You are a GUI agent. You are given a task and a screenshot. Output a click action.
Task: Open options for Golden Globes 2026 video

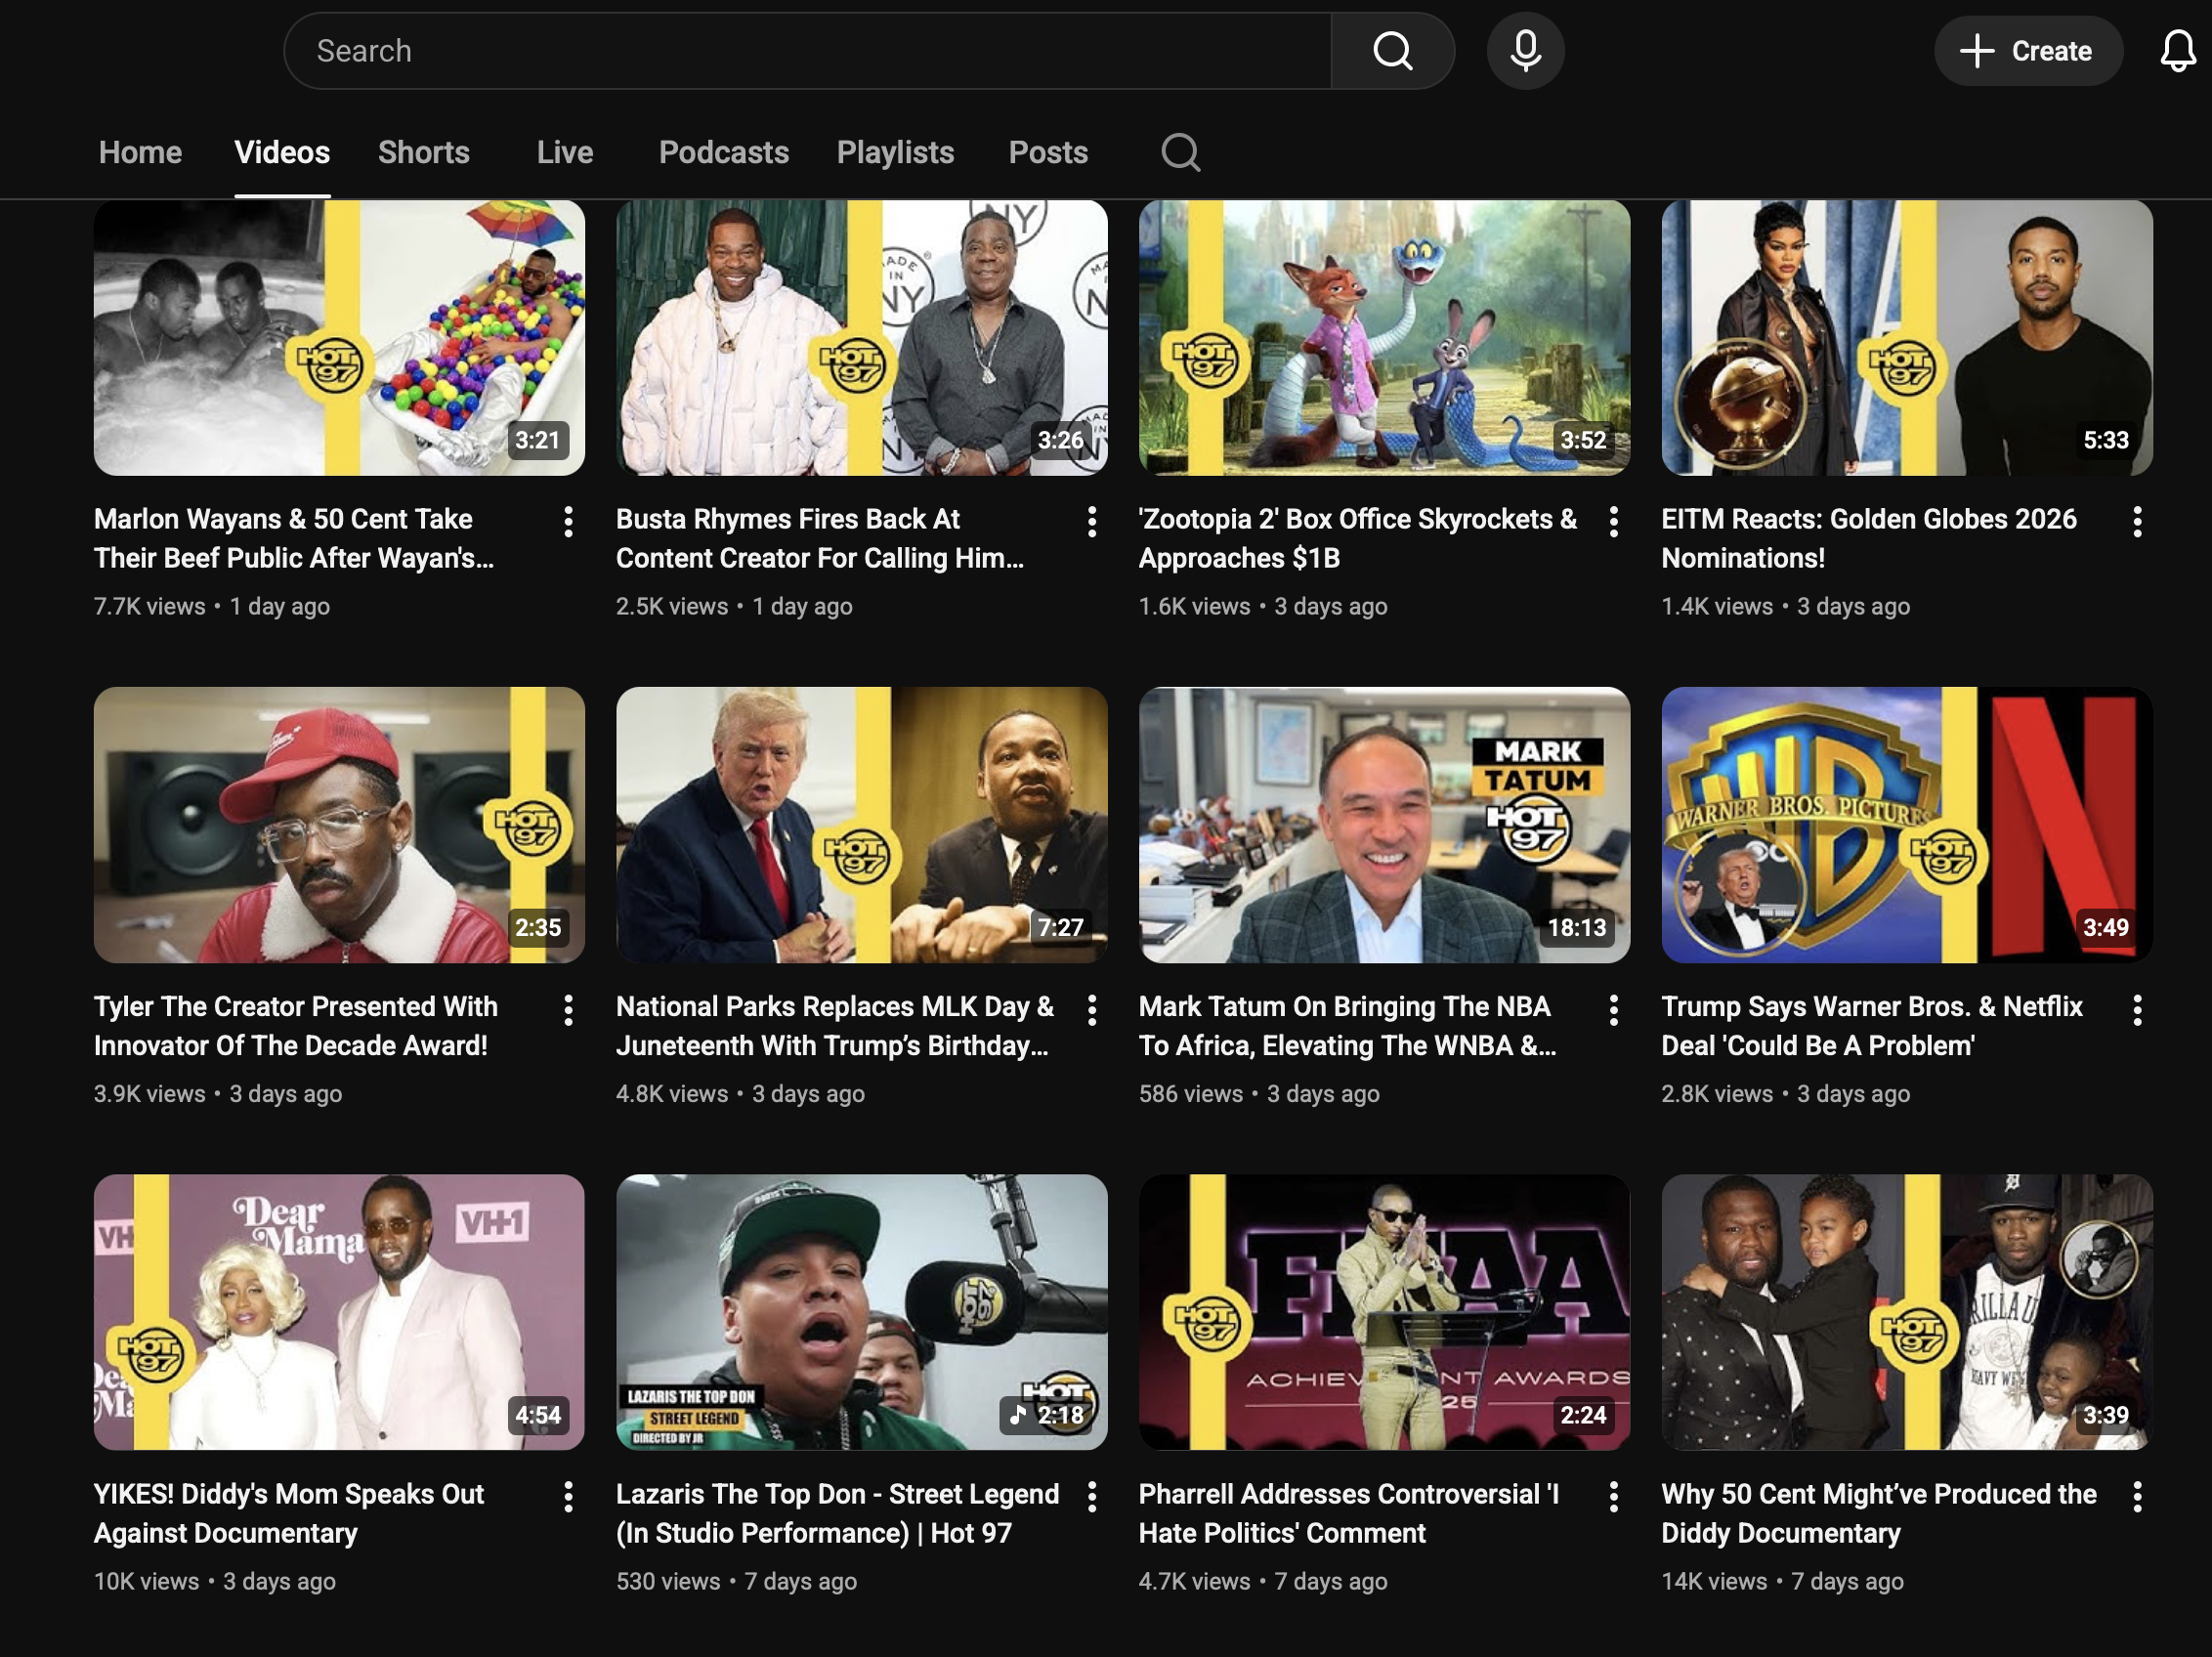(2136, 521)
